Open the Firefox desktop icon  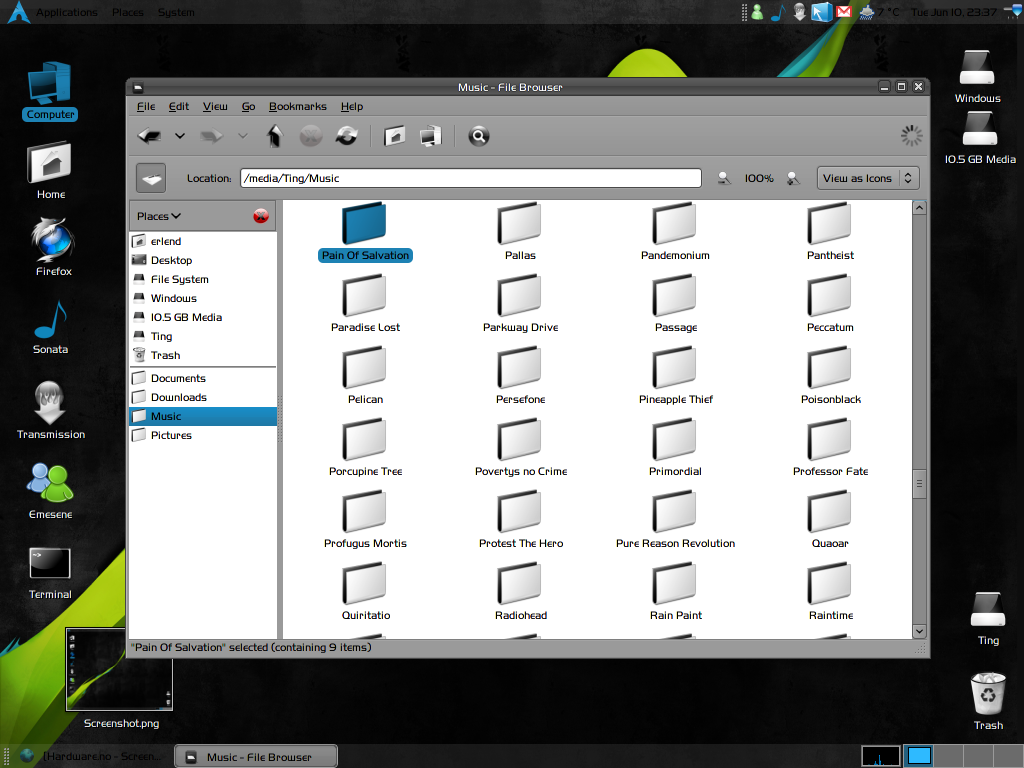coord(53,248)
